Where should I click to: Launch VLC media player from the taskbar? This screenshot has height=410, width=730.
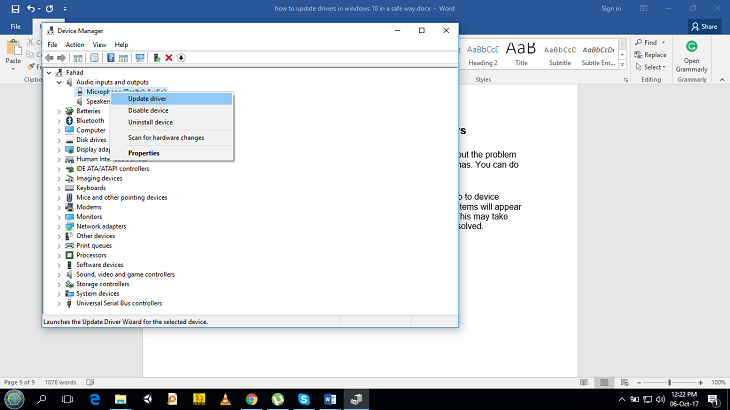tap(225, 399)
